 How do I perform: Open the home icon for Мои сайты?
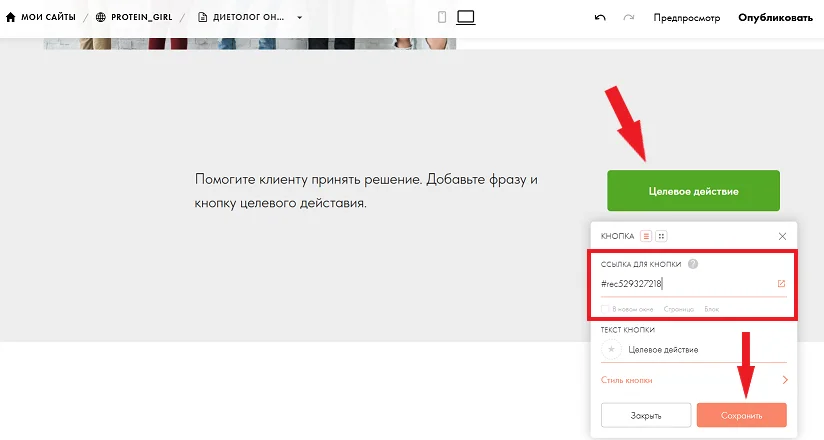tap(11, 17)
